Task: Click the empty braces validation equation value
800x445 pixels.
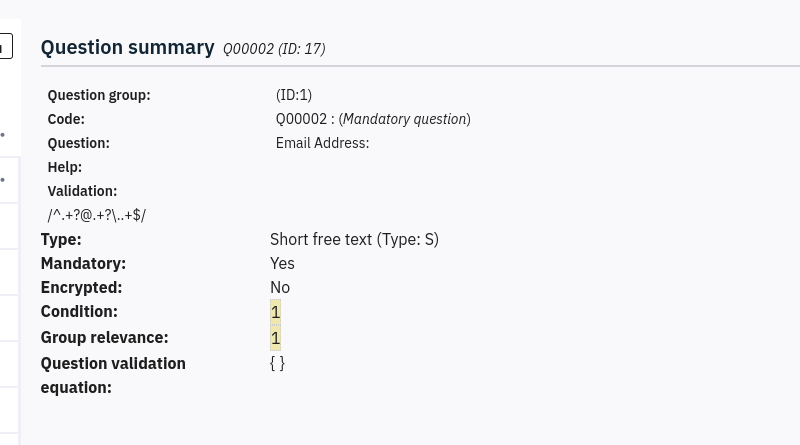Action: [x=277, y=363]
